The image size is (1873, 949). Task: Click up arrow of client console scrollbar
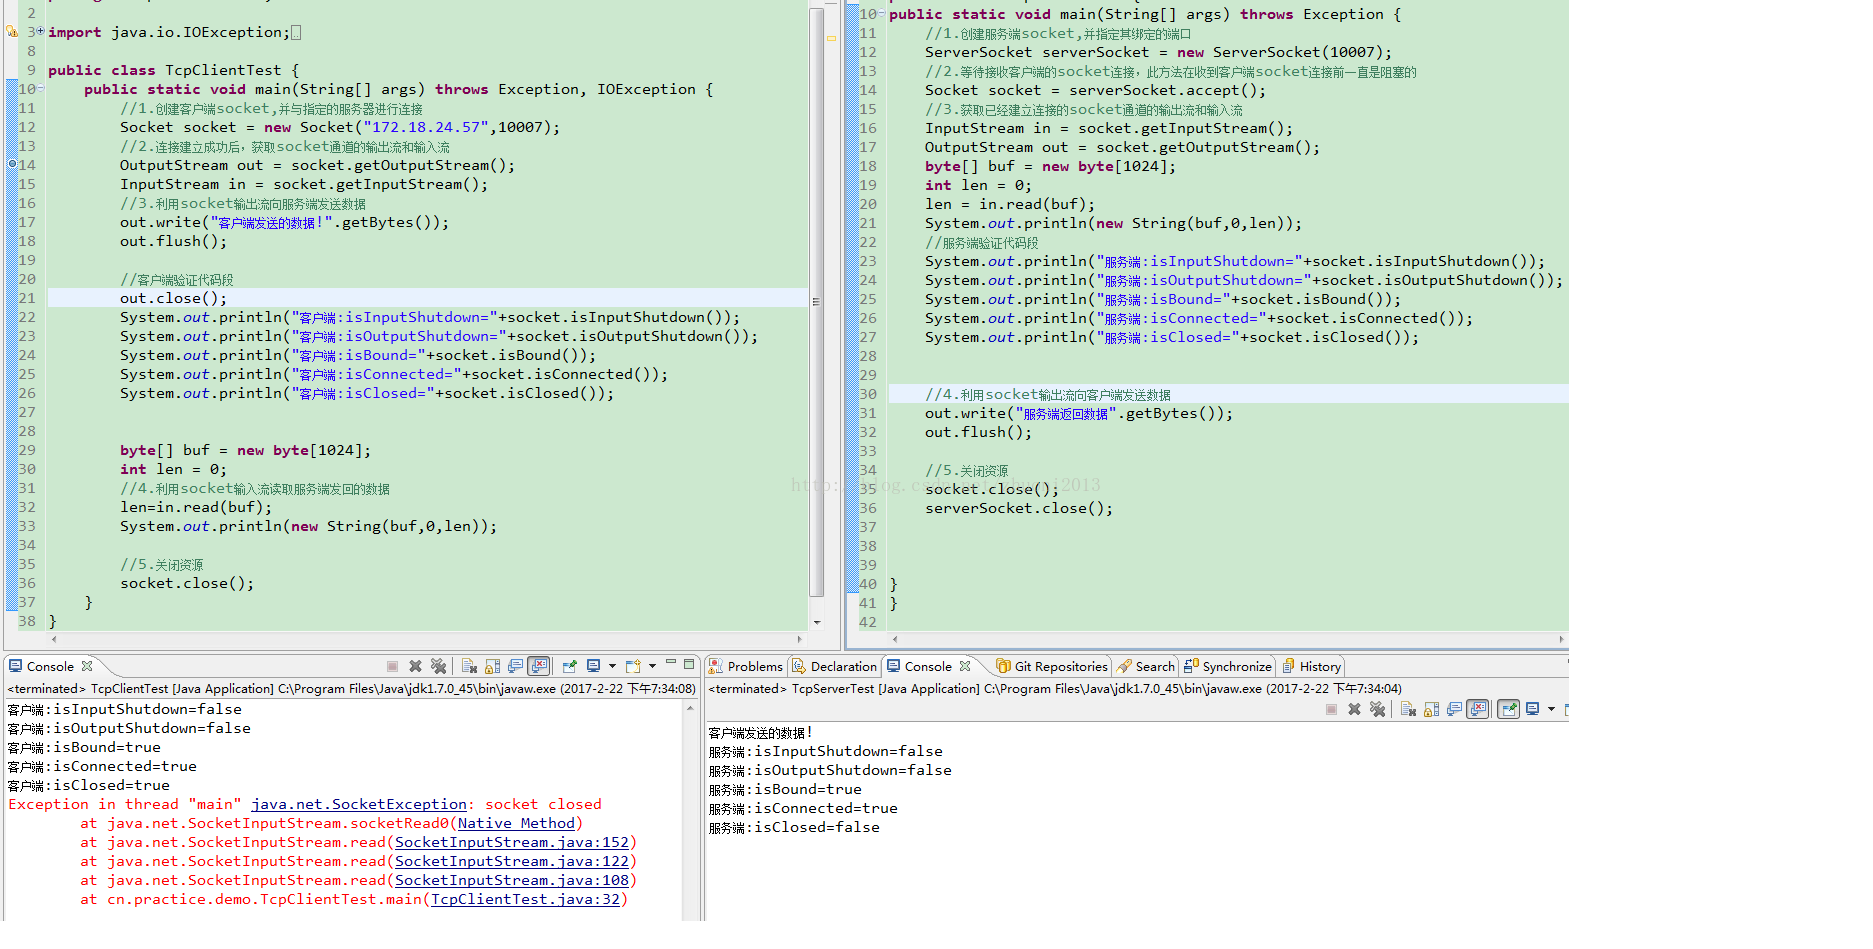point(690,708)
